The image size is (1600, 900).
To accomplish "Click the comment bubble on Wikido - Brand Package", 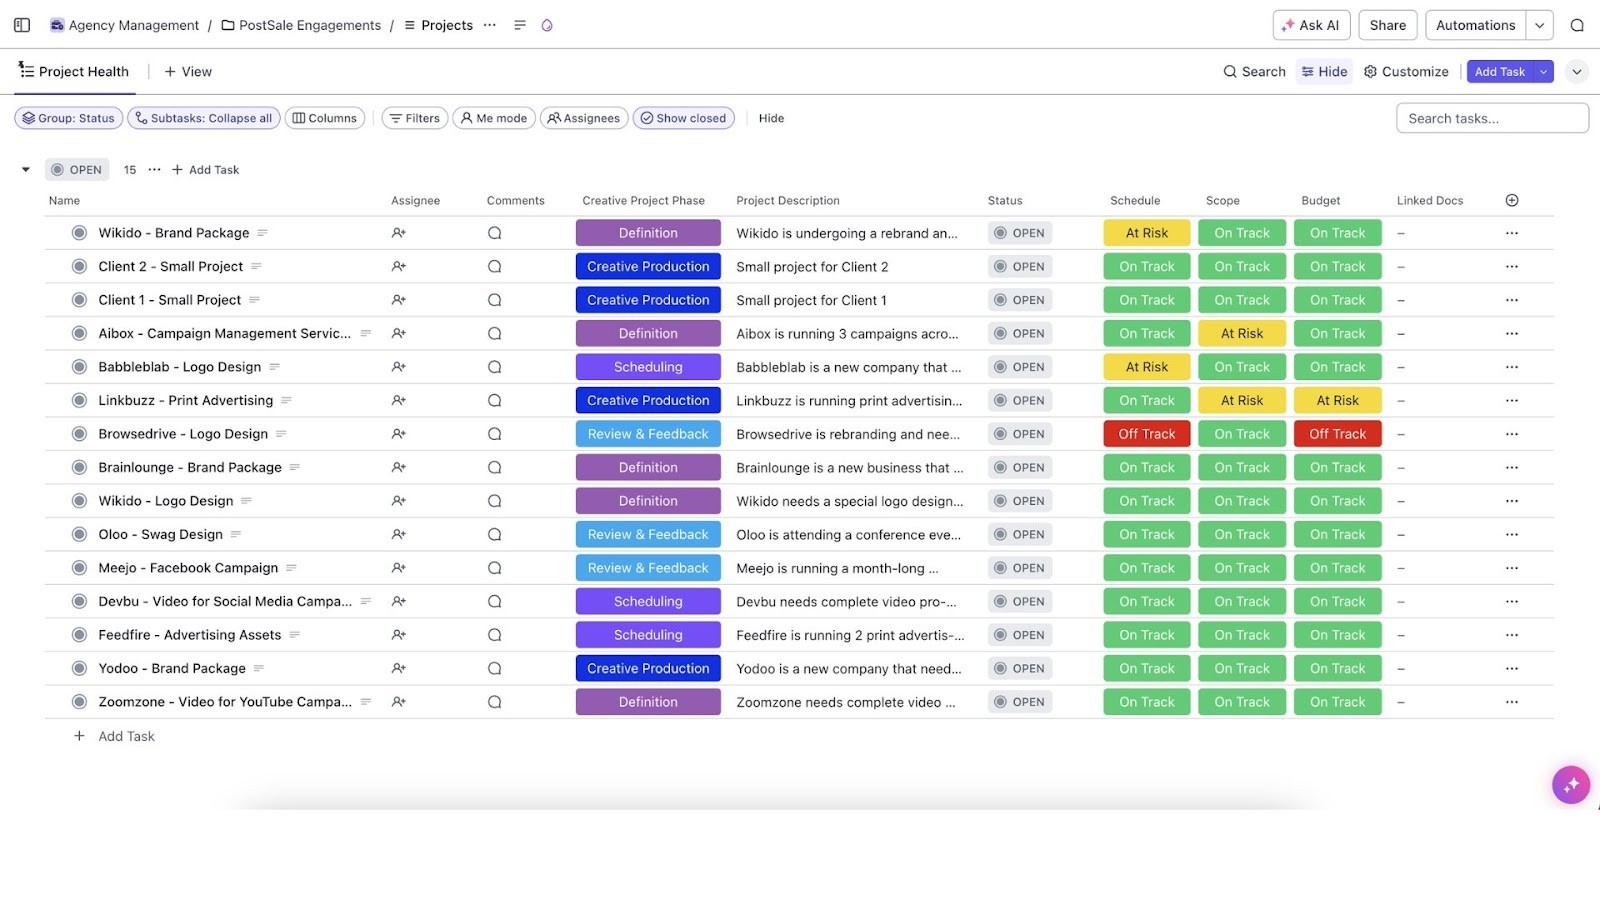I will click(494, 232).
